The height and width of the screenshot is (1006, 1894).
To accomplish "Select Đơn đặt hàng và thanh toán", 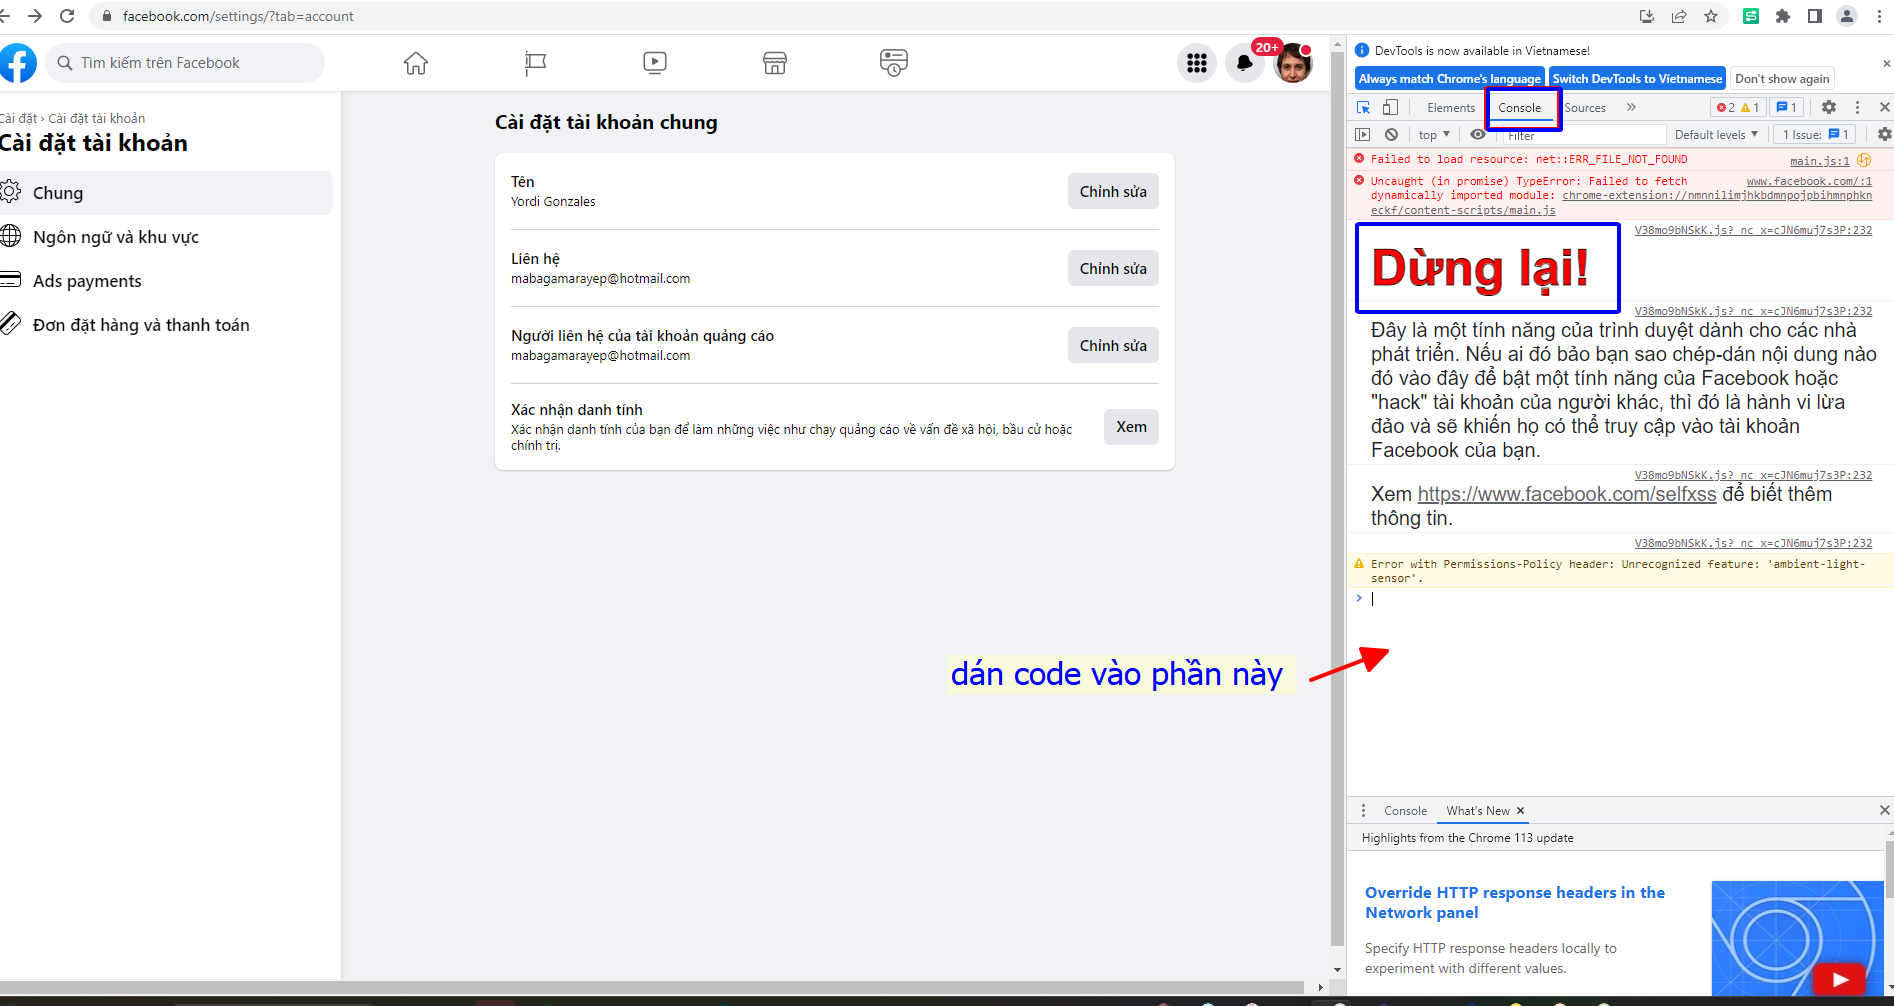I will [x=166, y=325].
